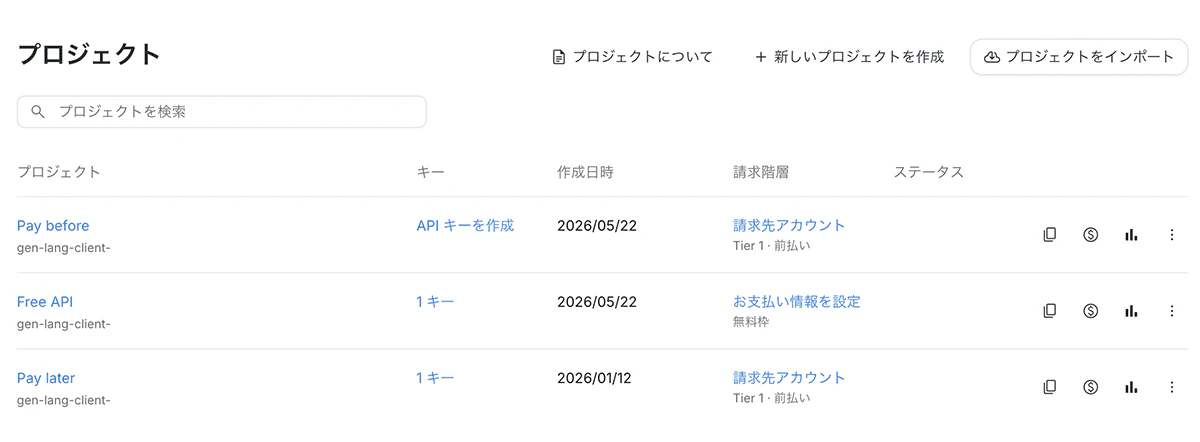Viewport: 1200px width, 442px height.
Task: Open more options menu for Free API
Action: tap(1172, 311)
